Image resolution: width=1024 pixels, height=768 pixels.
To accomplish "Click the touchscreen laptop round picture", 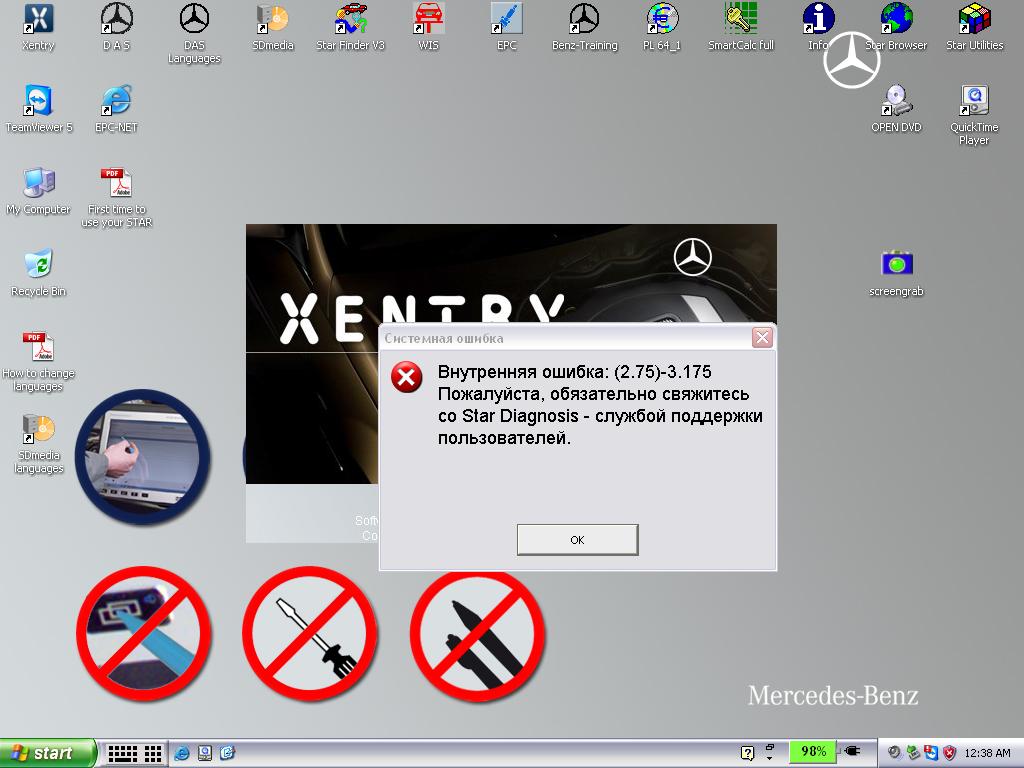I will click(142, 456).
